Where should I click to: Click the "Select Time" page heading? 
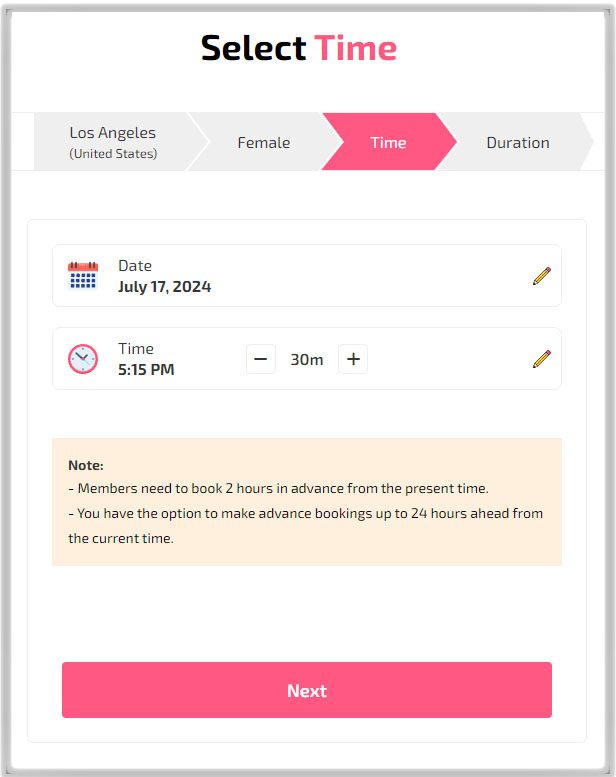point(298,47)
